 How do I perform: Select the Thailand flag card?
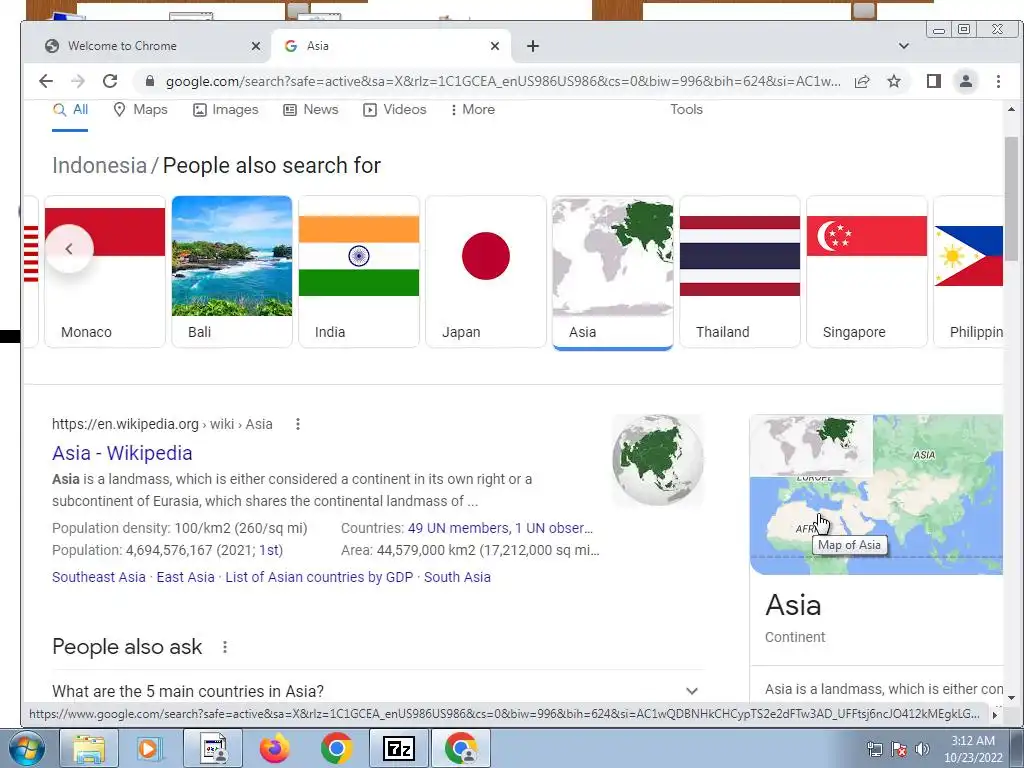click(x=739, y=272)
